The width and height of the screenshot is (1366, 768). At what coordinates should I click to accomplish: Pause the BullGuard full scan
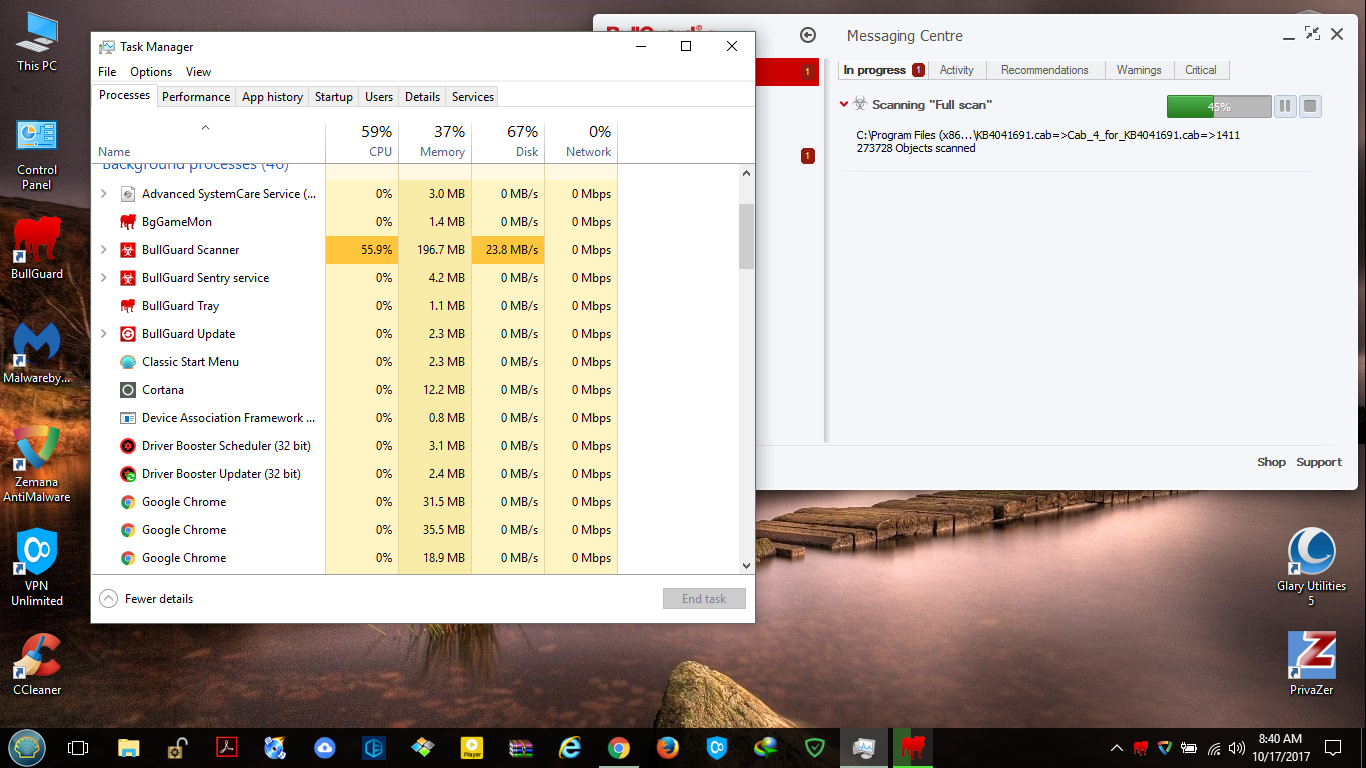point(1285,106)
